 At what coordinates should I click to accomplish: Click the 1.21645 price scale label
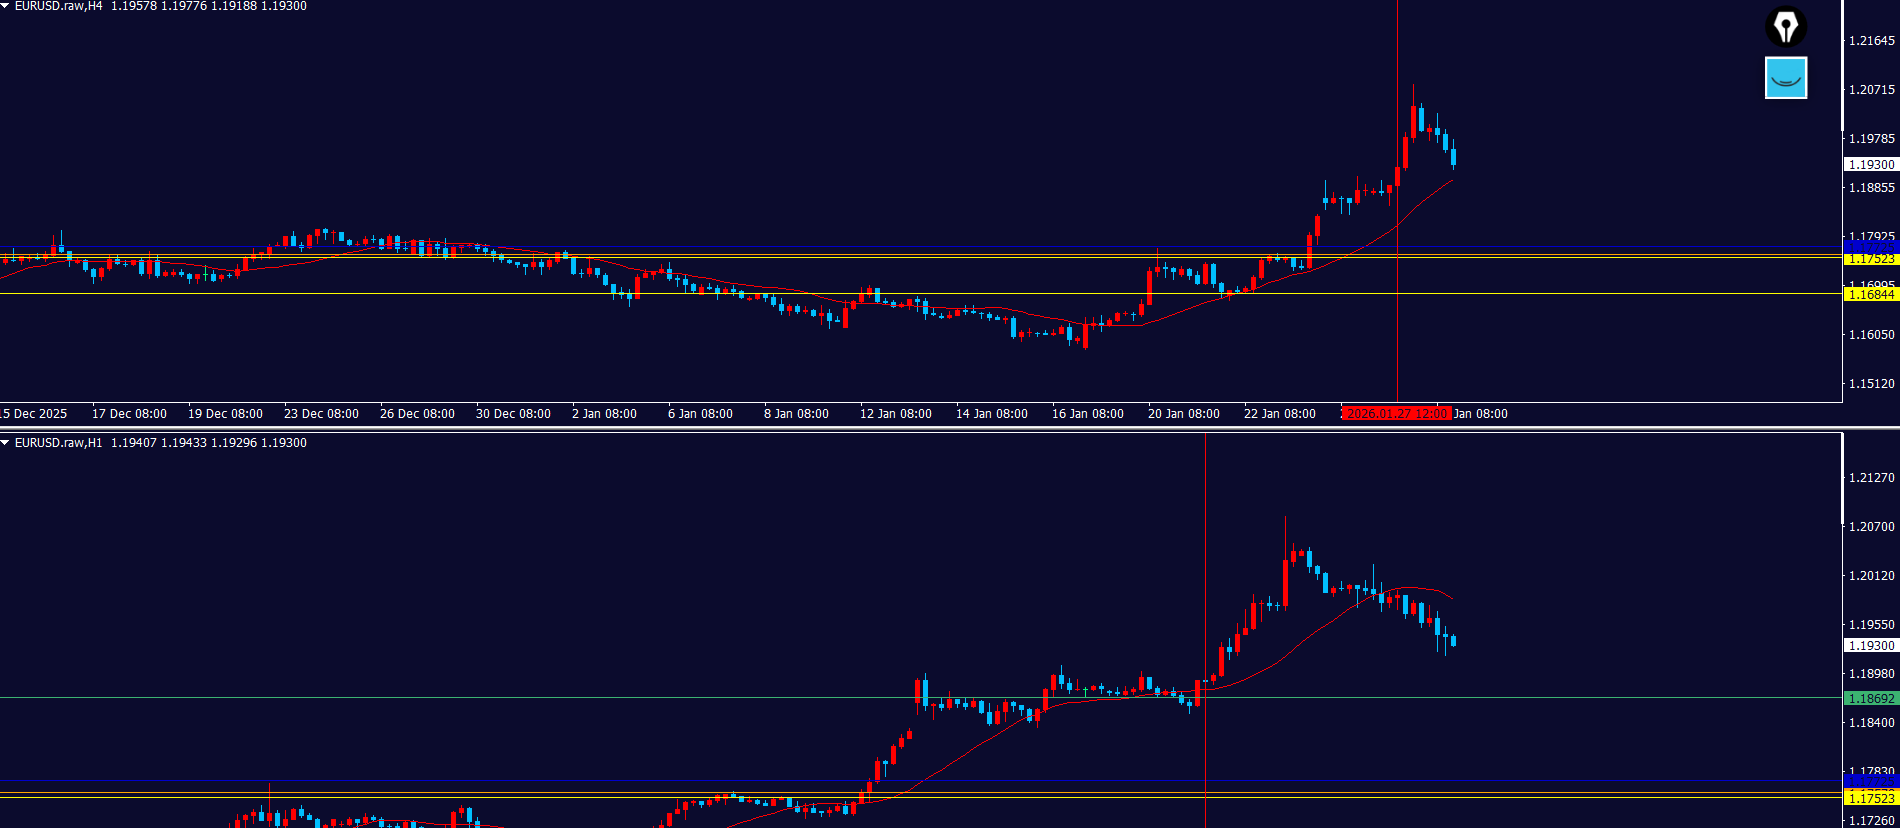coord(1871,41)
